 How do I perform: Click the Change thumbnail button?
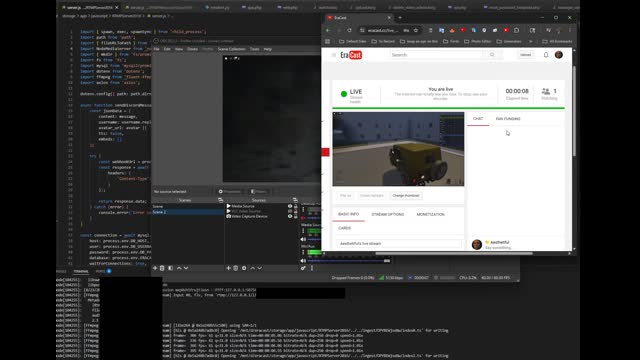[406, 196]
